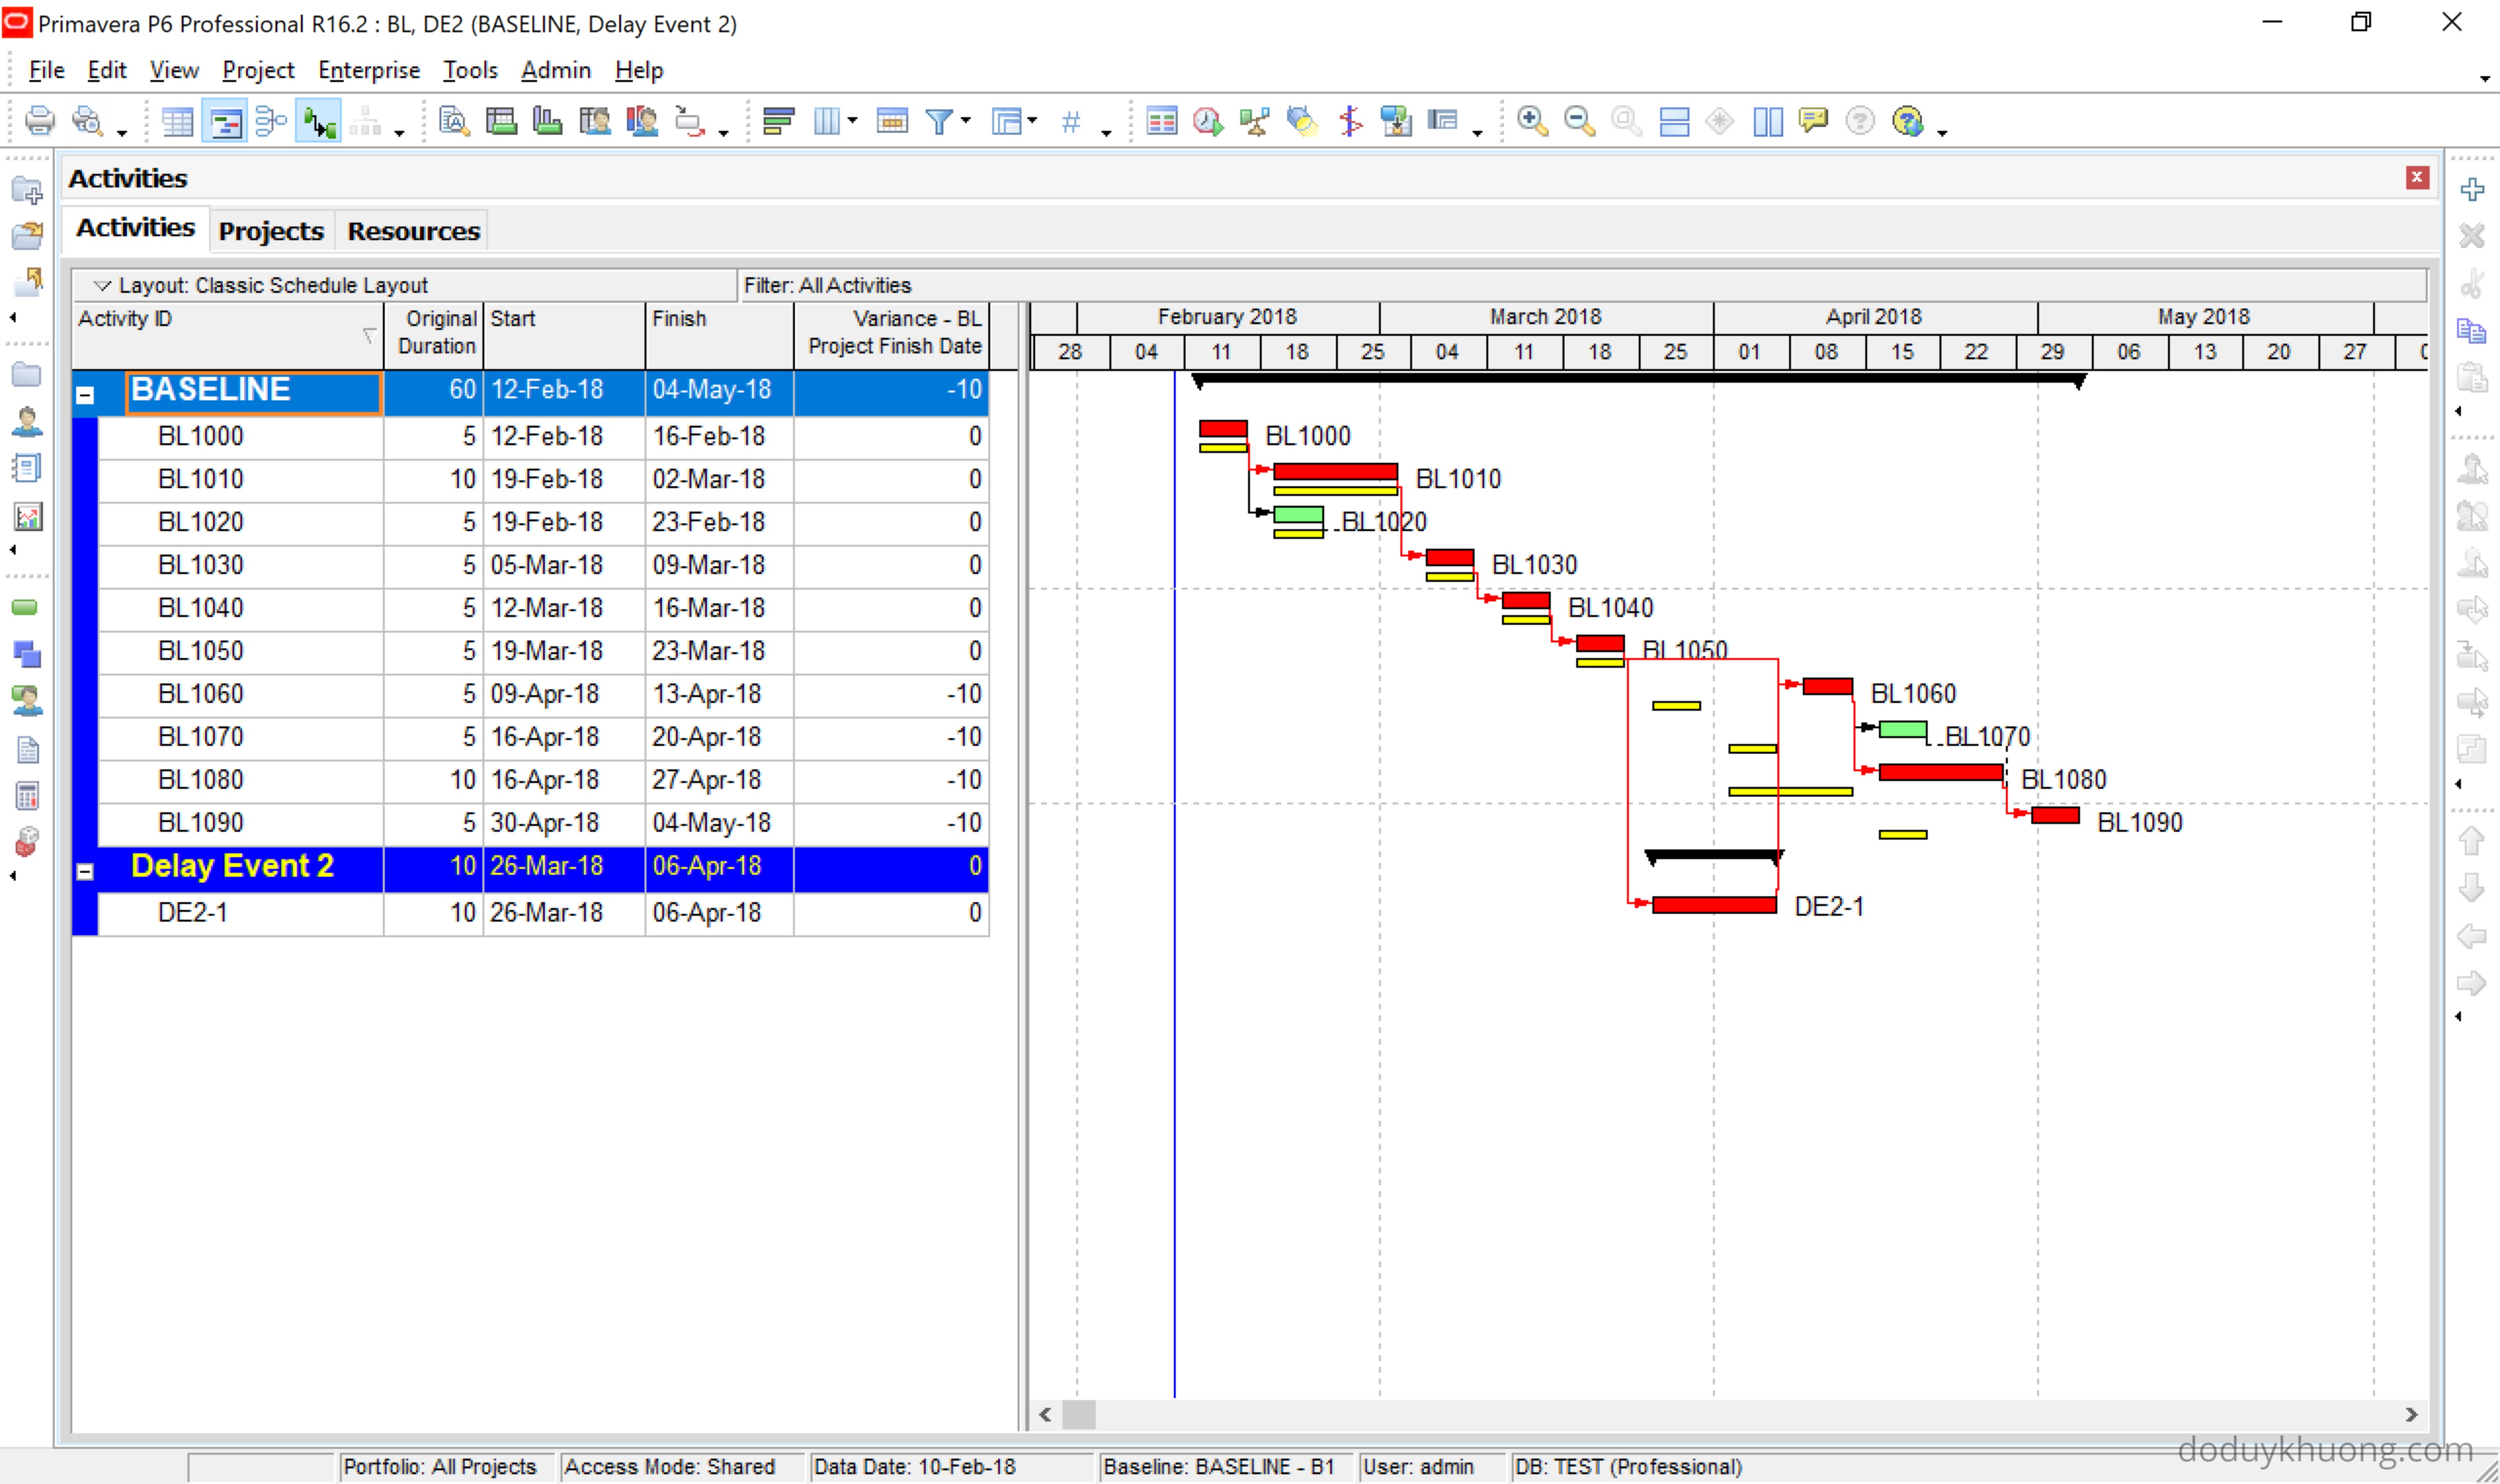Toggle the Activity Table view button
The width and height of the screenshot is (2500, 1484).
point(177,122)
